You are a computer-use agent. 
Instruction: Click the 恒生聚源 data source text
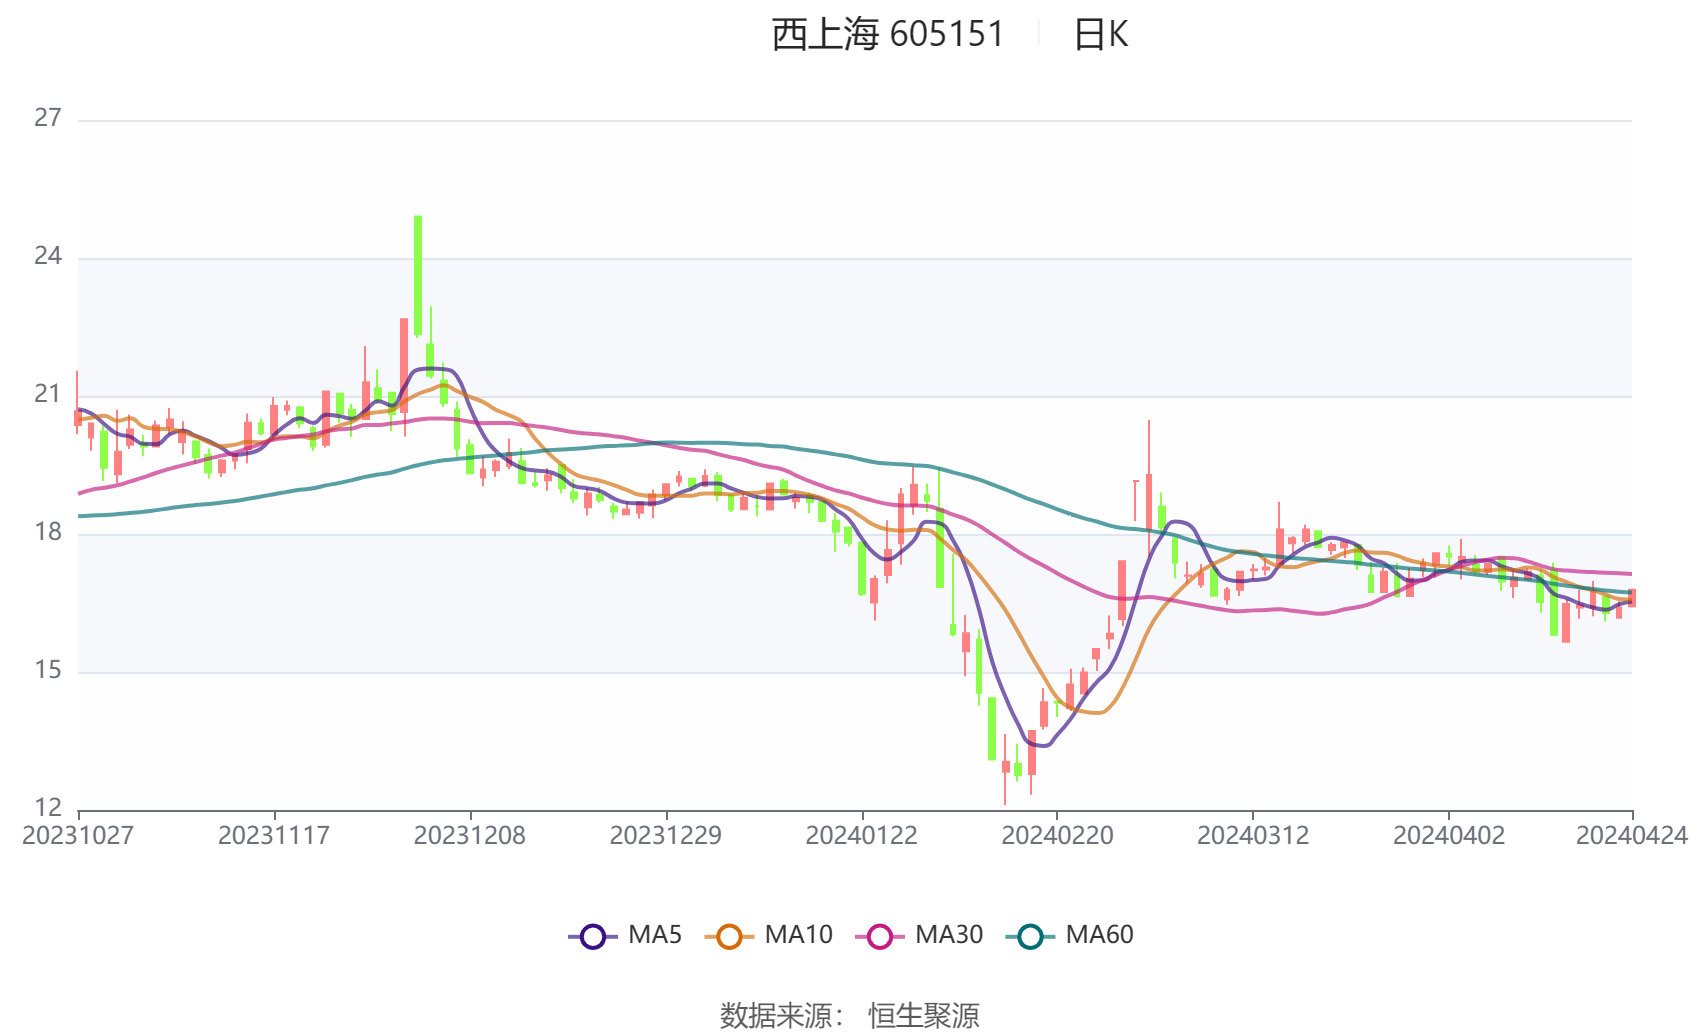[923, 1015]
